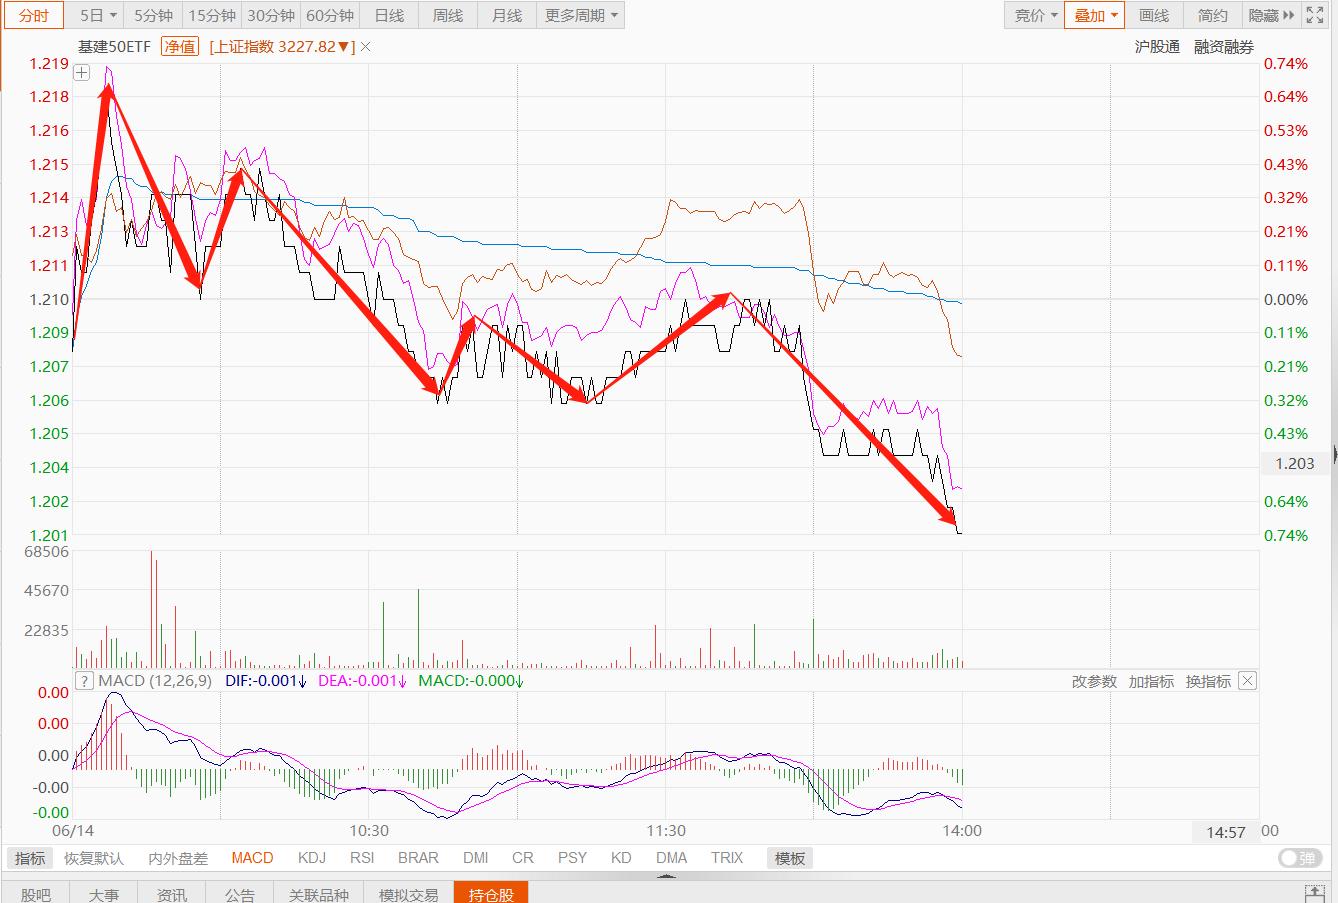Screen dimensions: 1338x903
Task: Switch to the 日线 chart tab
Action: pyautogui.click(x=389, y=15)
